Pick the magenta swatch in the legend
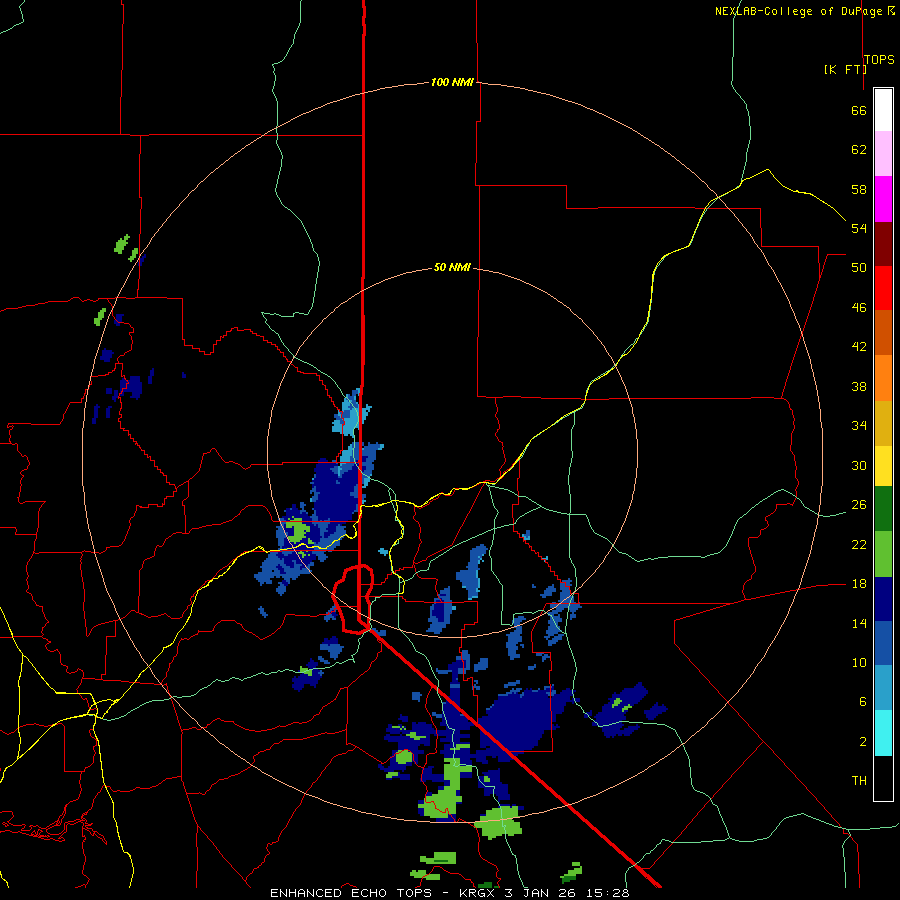900x900 pixels. (883, 199)
